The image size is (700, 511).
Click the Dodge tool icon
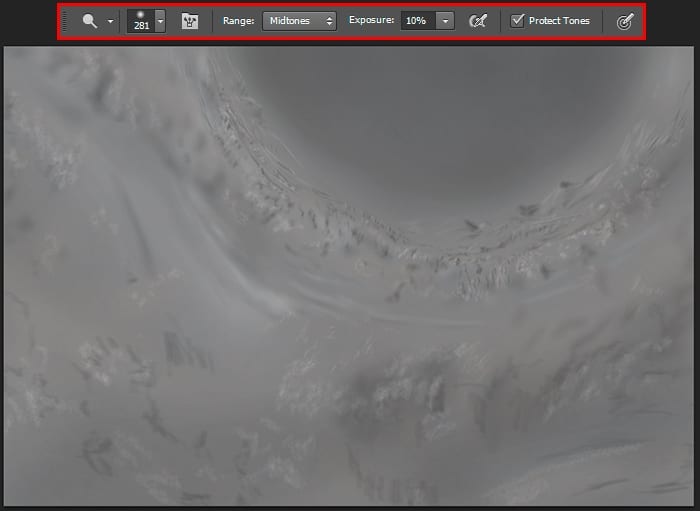(90, 21)
